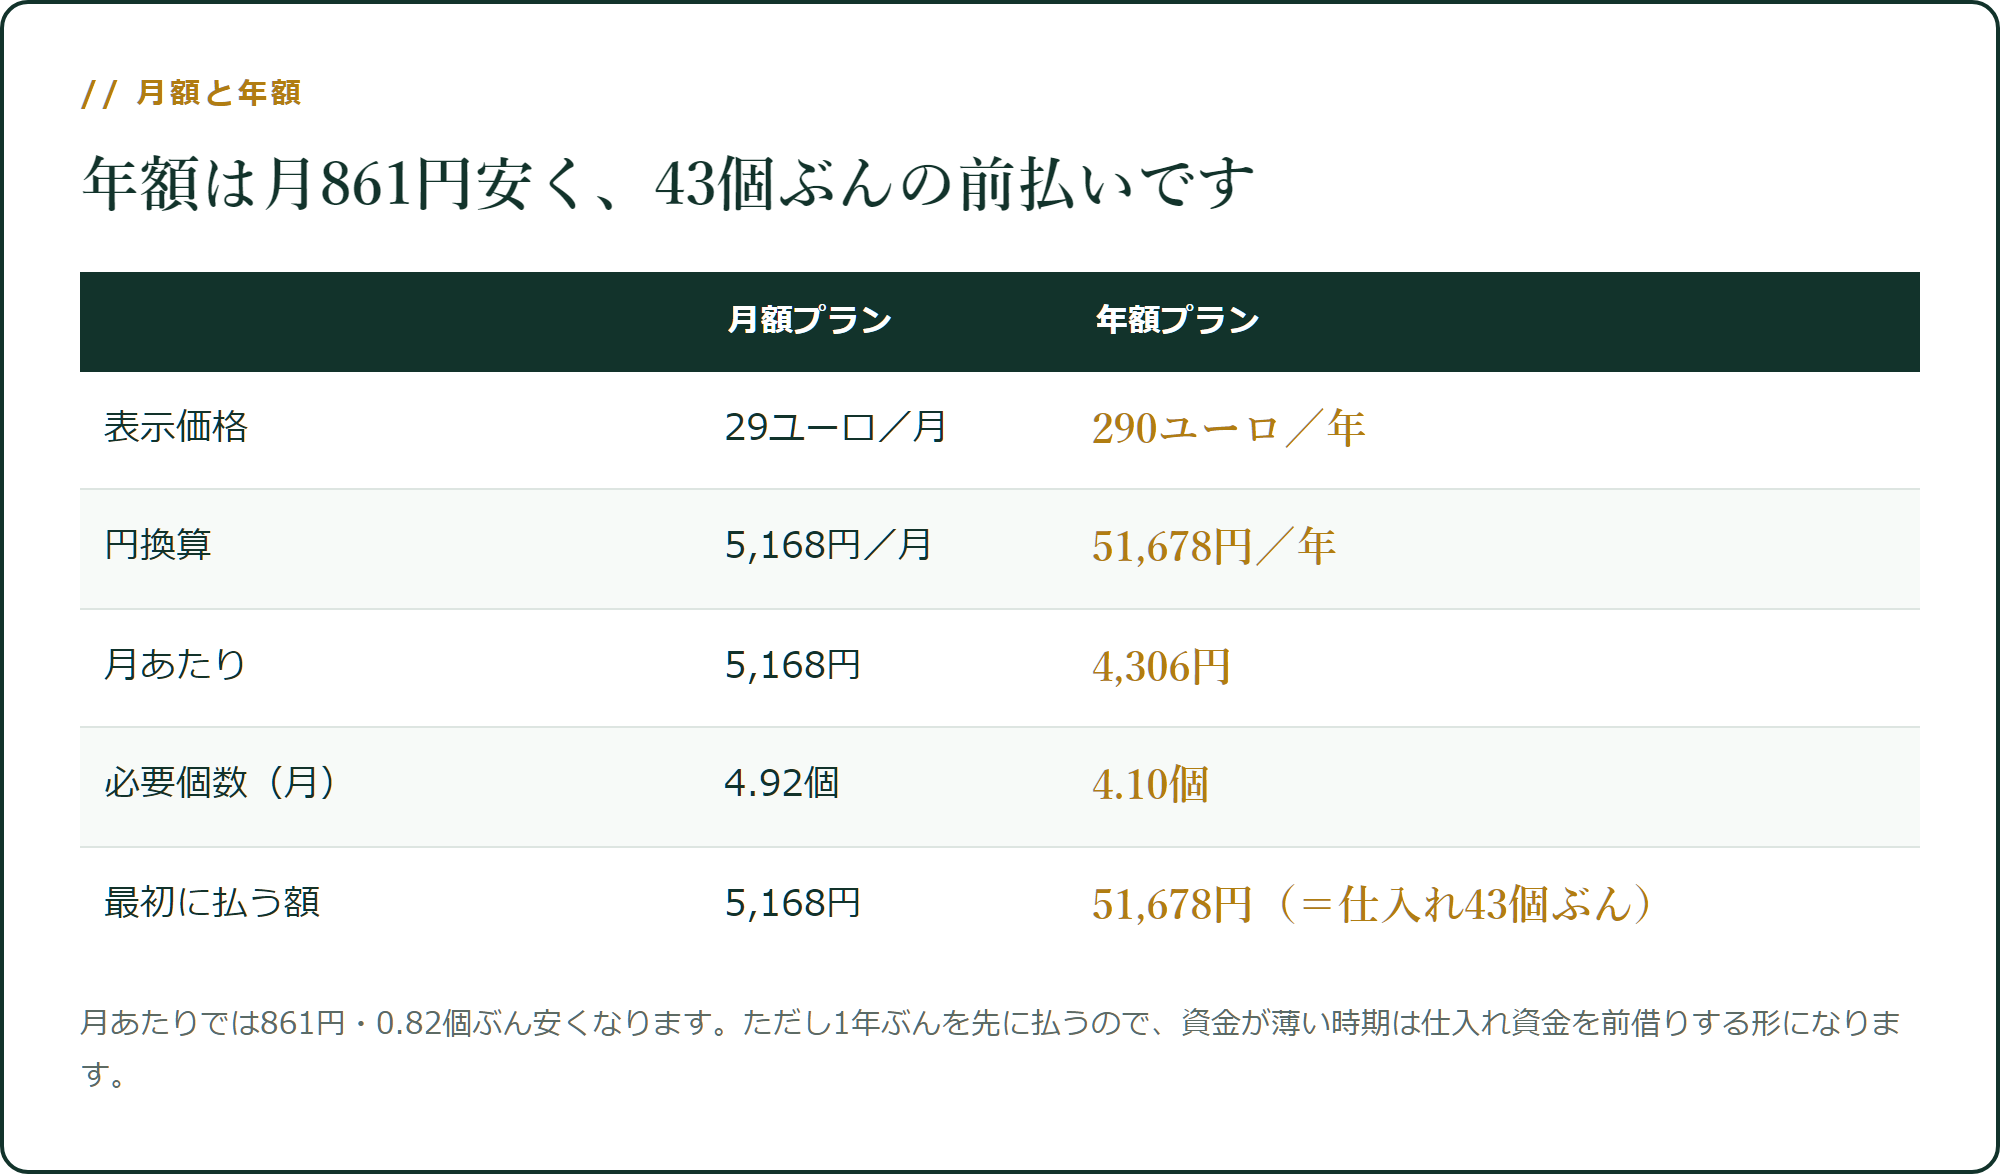This screenshot has height=1176, width=2000.
Task: Select the headline '年額は月861円安く、43個ぶんの前払いです'
Action: click(668, 184)
